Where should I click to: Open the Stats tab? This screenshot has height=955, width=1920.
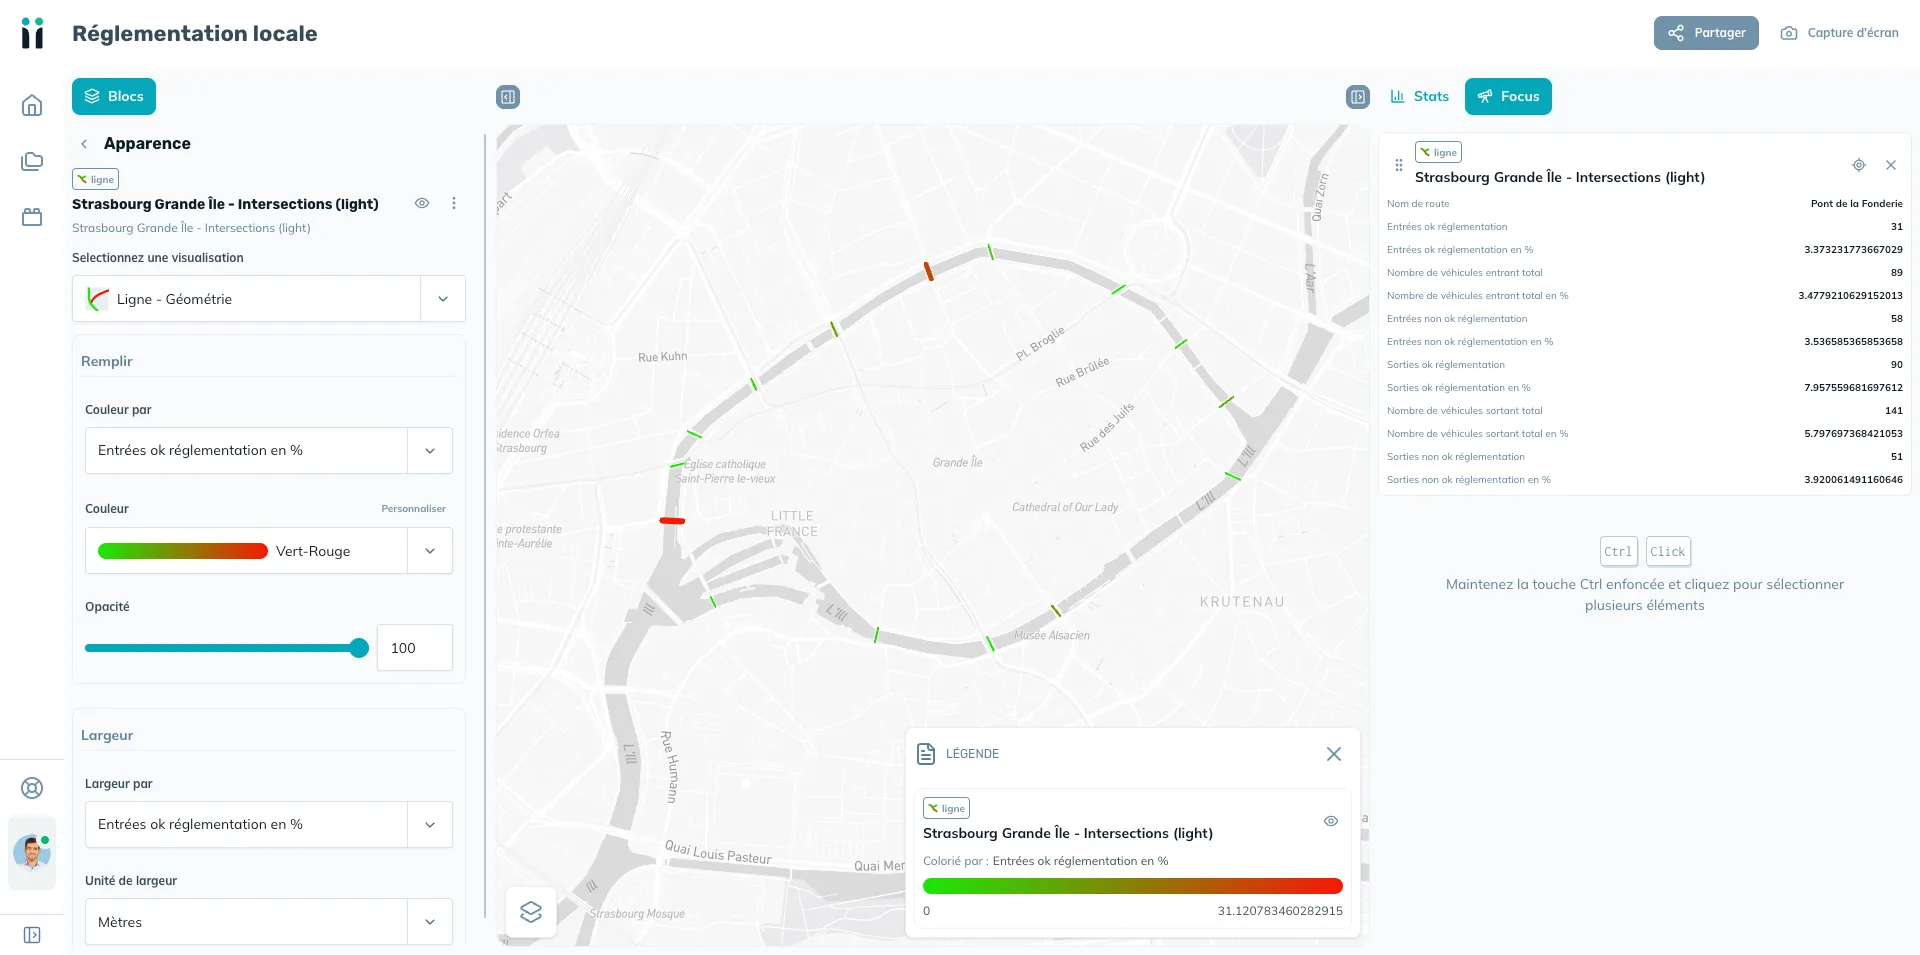click(1419, 96)
